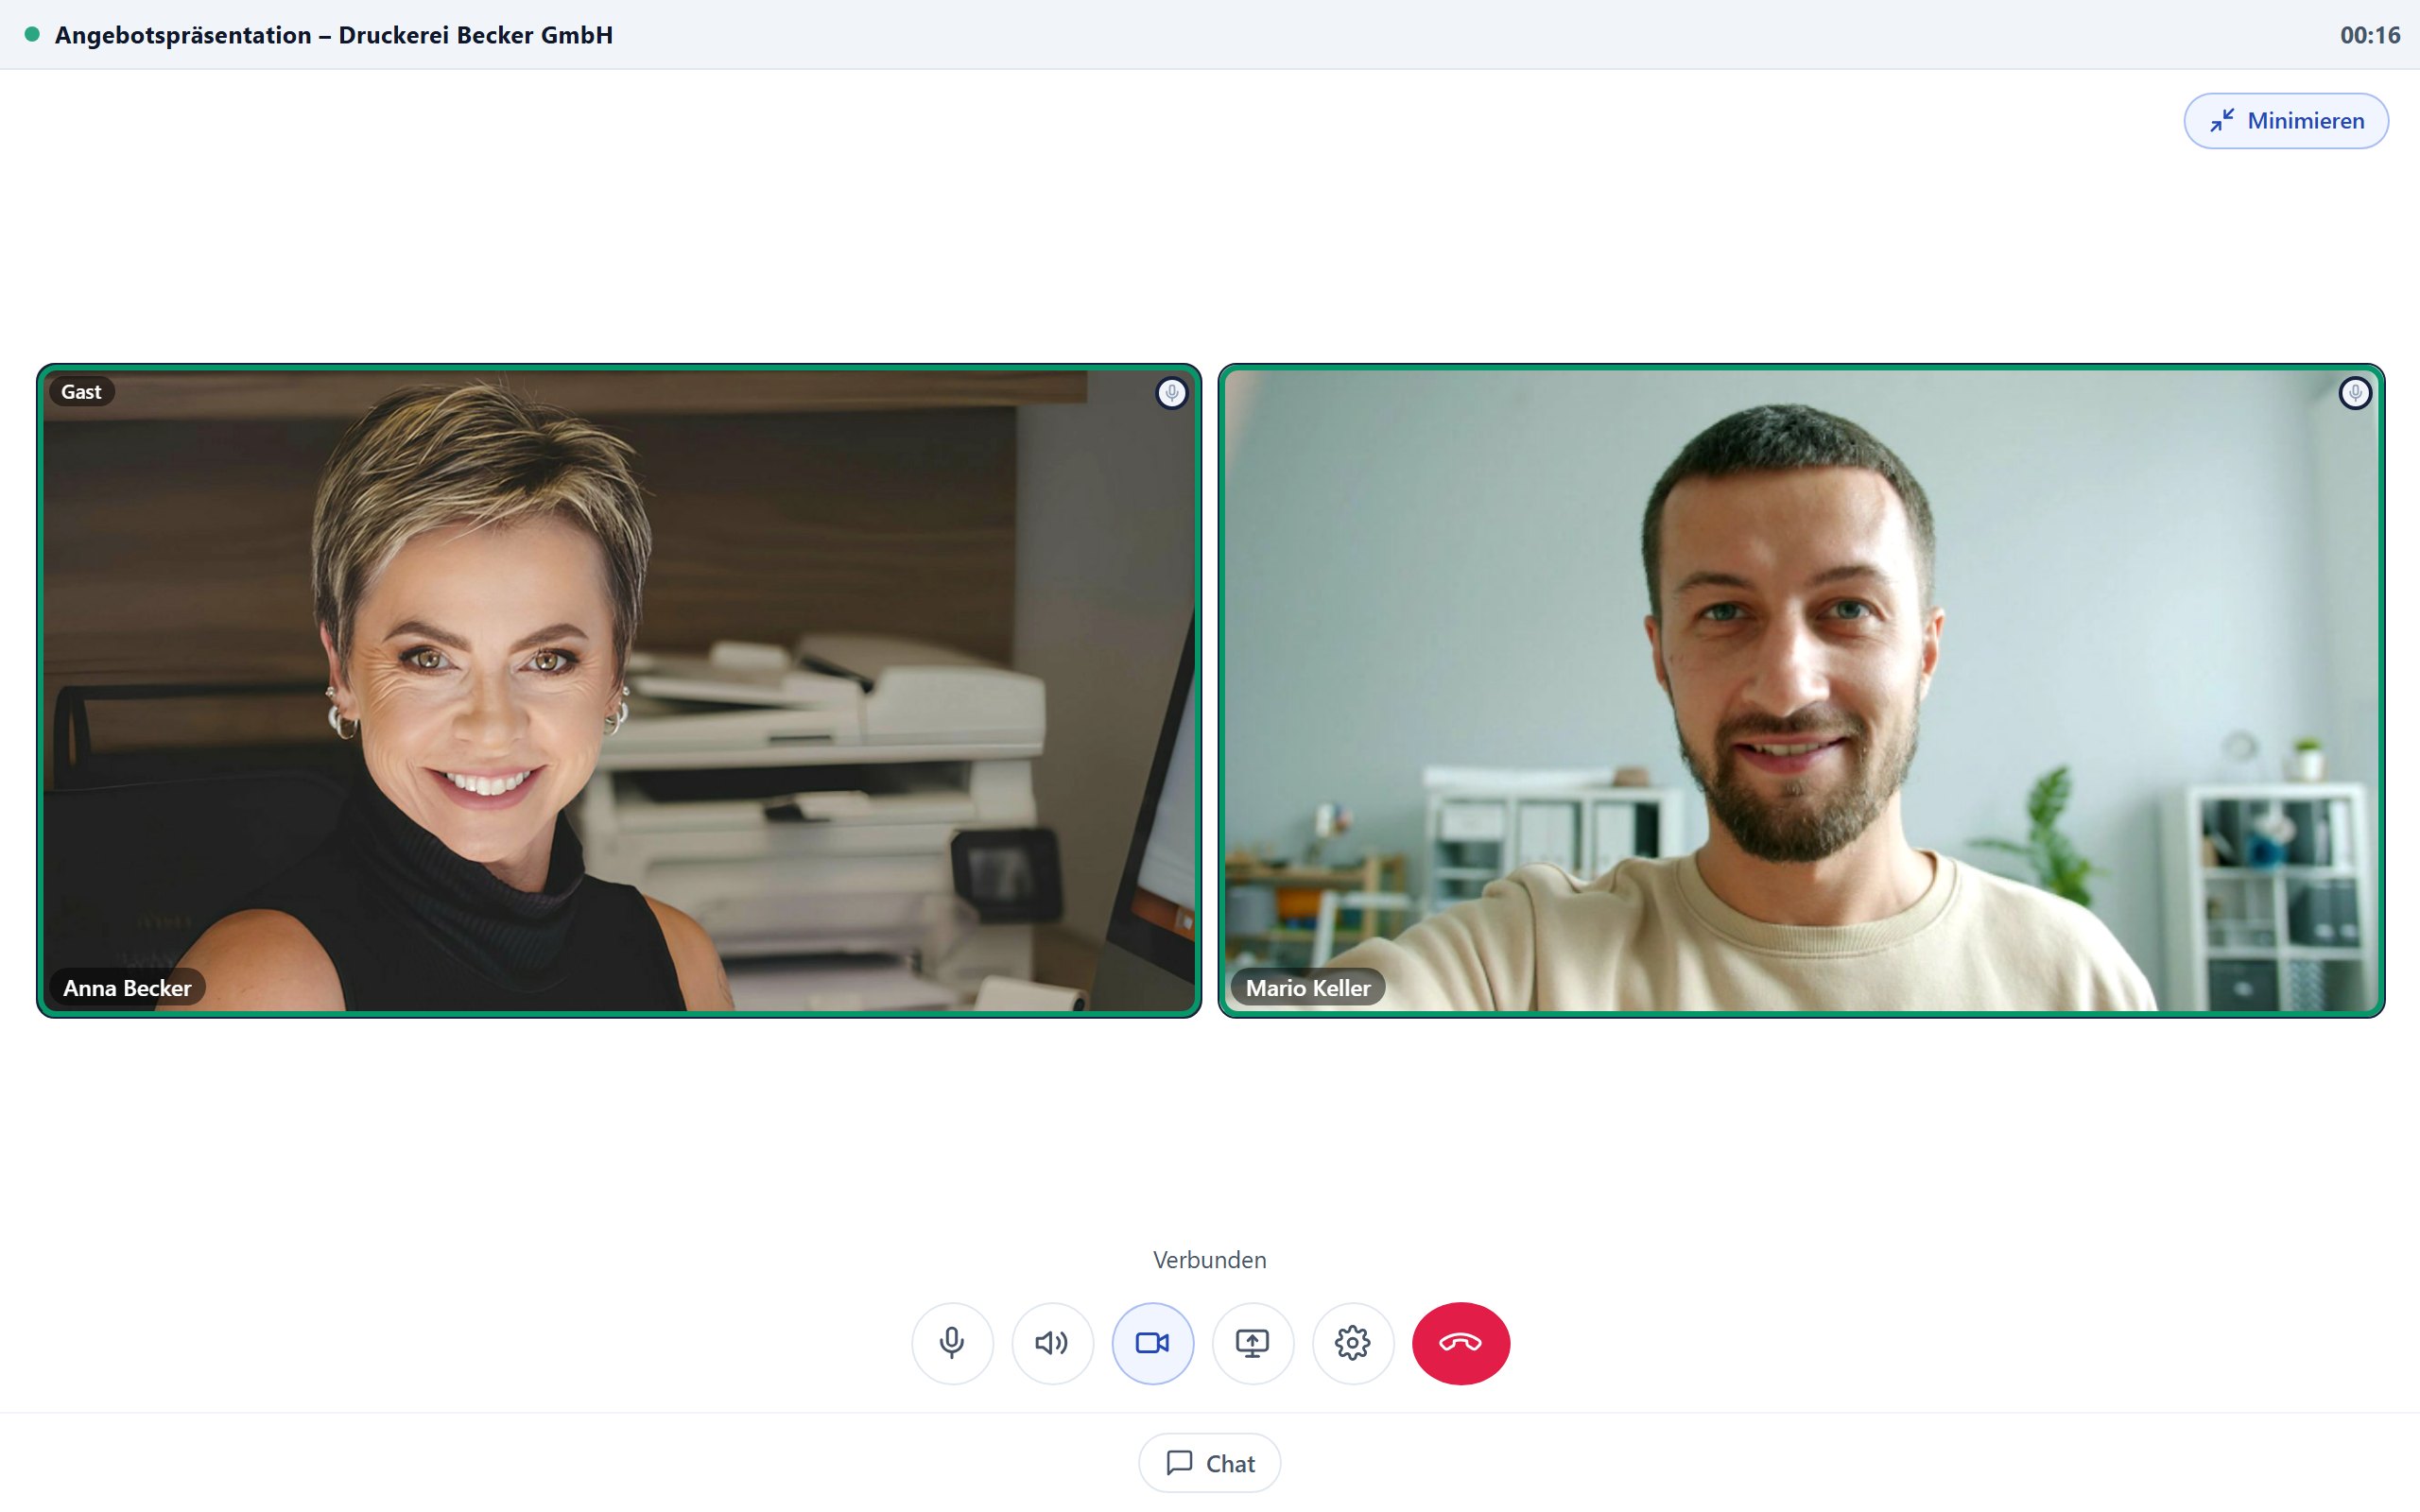Screen dimensions: 2420x1512
Task: Select Mario Keller's video tile
Action: (1801, 690)
